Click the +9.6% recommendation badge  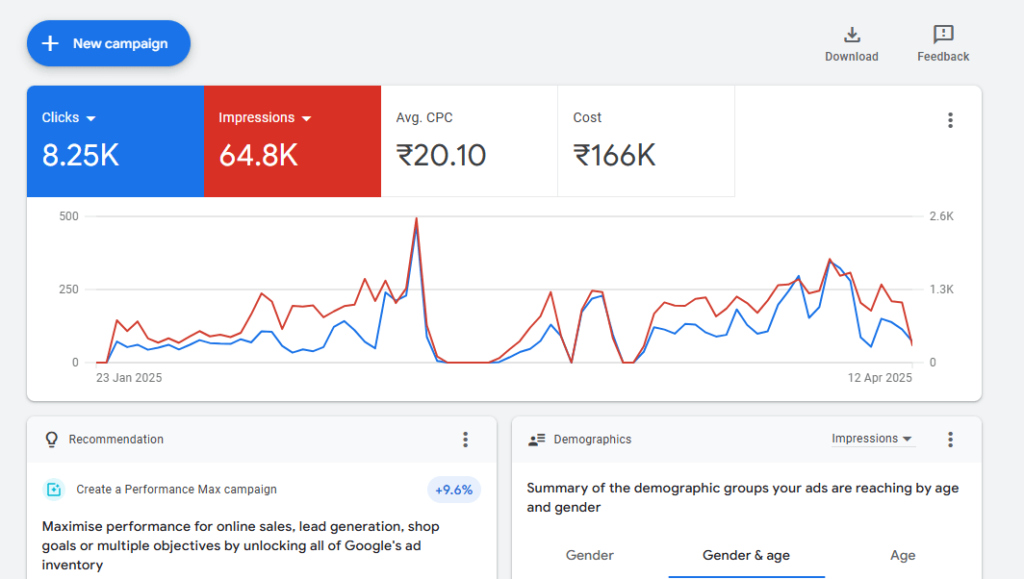click(454, 490)
